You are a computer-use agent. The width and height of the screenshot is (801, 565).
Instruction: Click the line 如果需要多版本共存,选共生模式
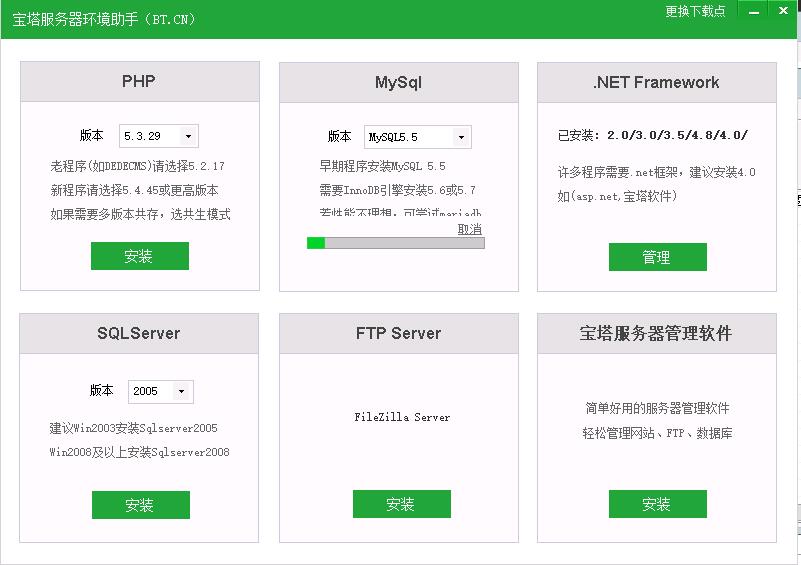[x=140, y=214]
